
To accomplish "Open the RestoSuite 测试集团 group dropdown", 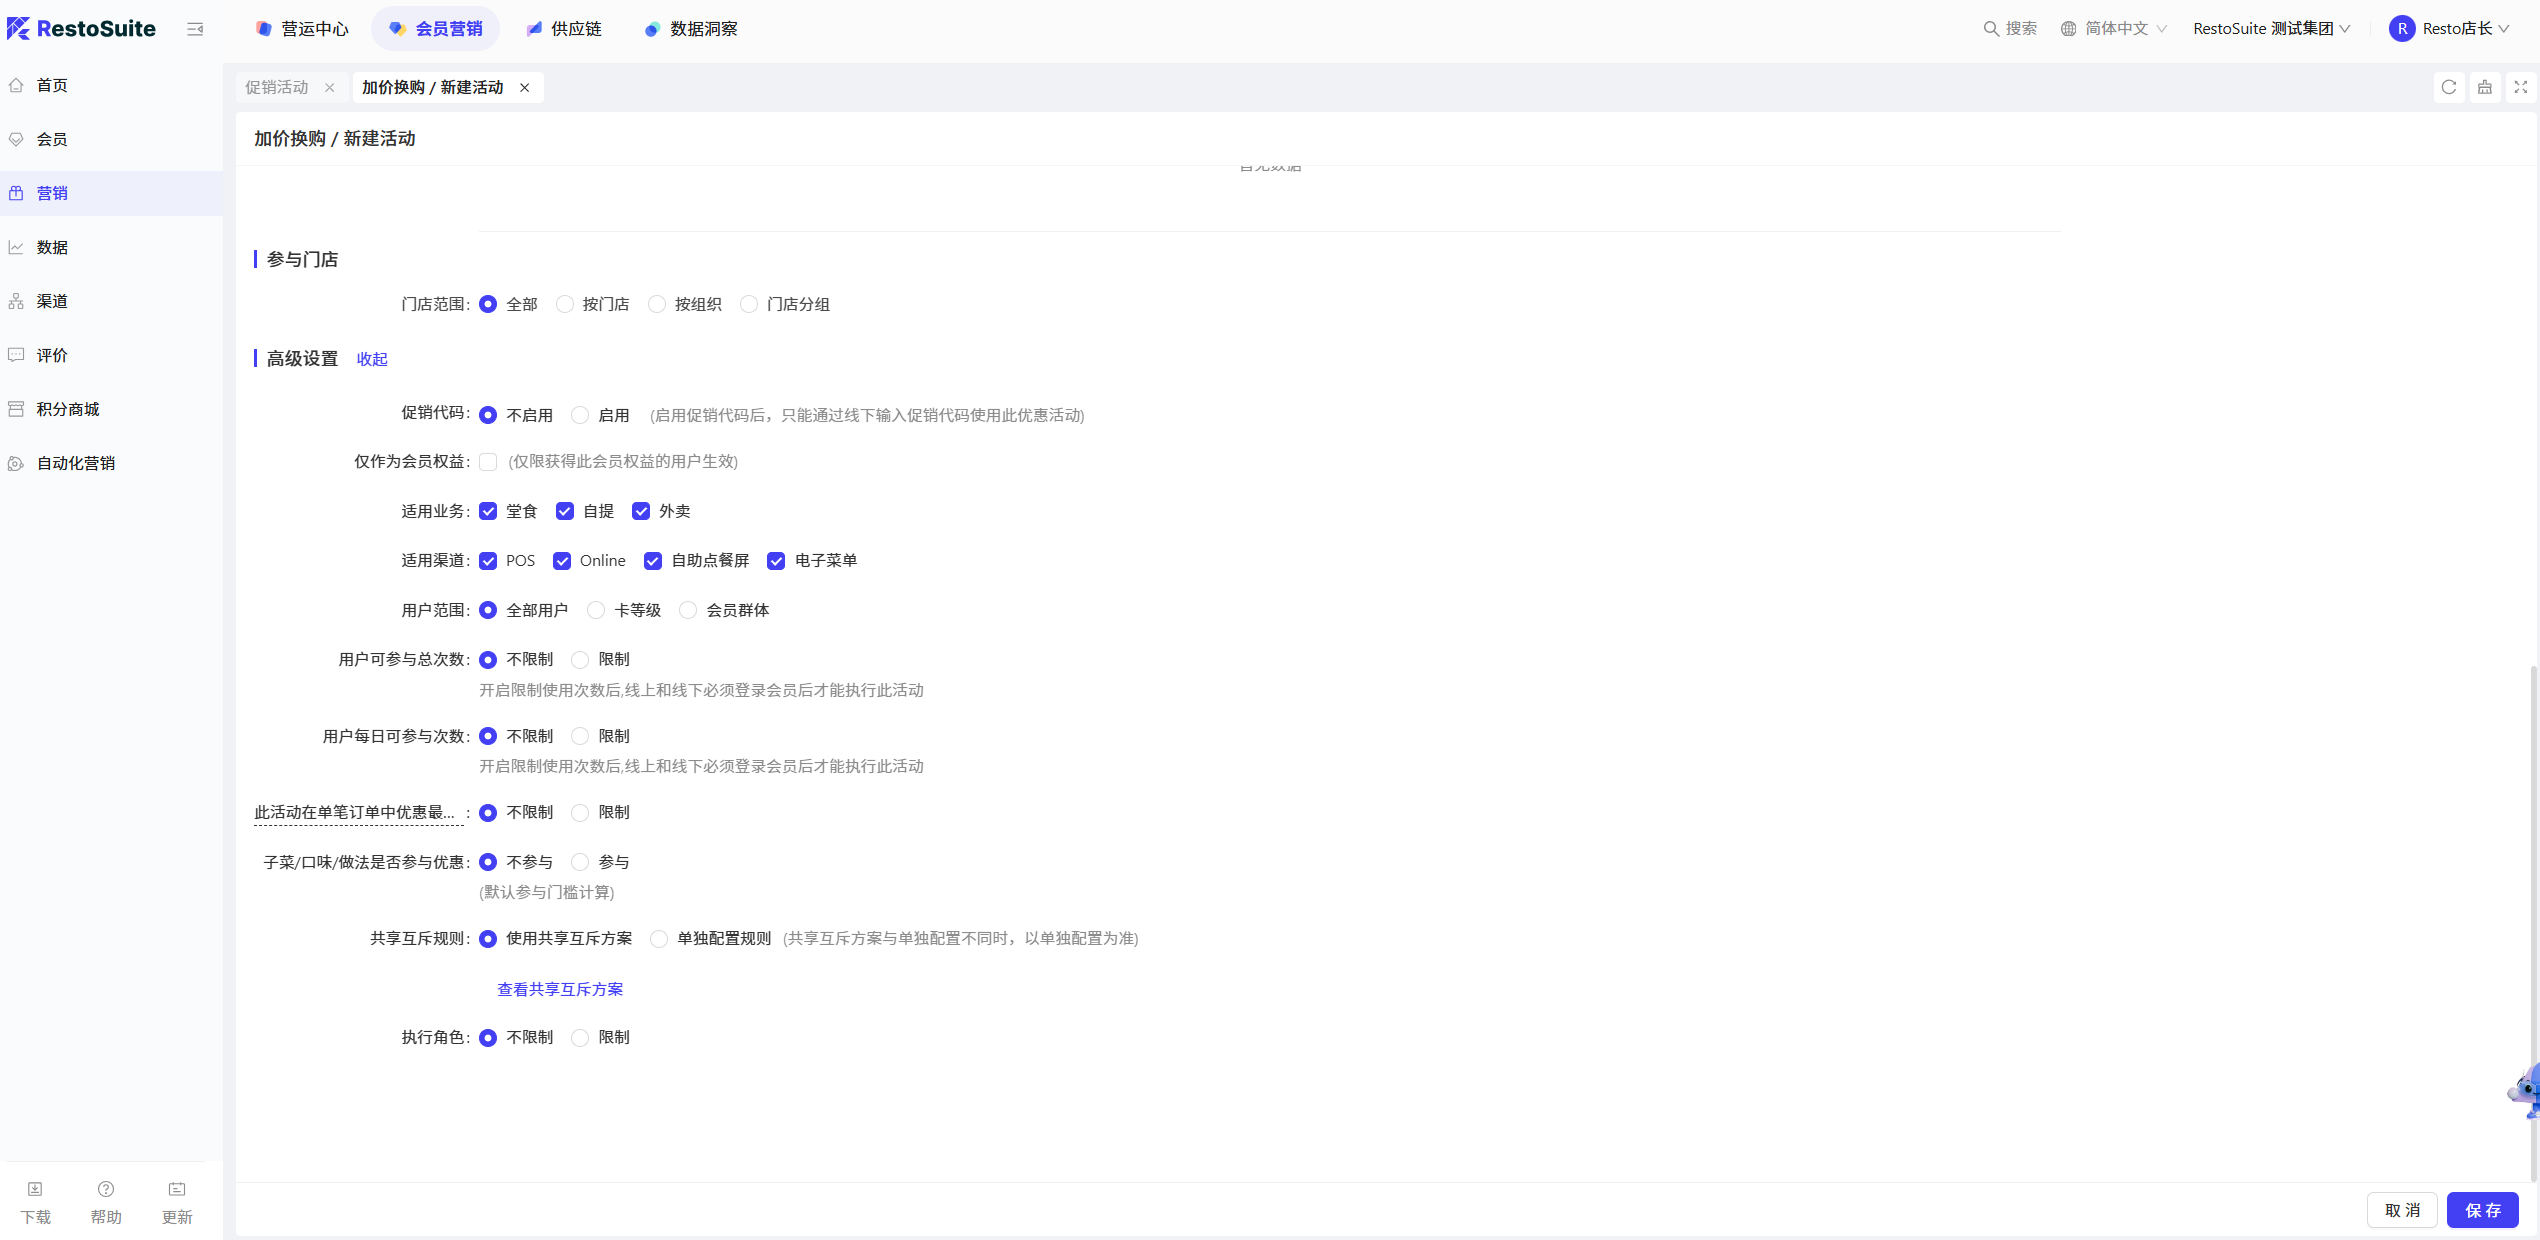I will [2271, 29].
